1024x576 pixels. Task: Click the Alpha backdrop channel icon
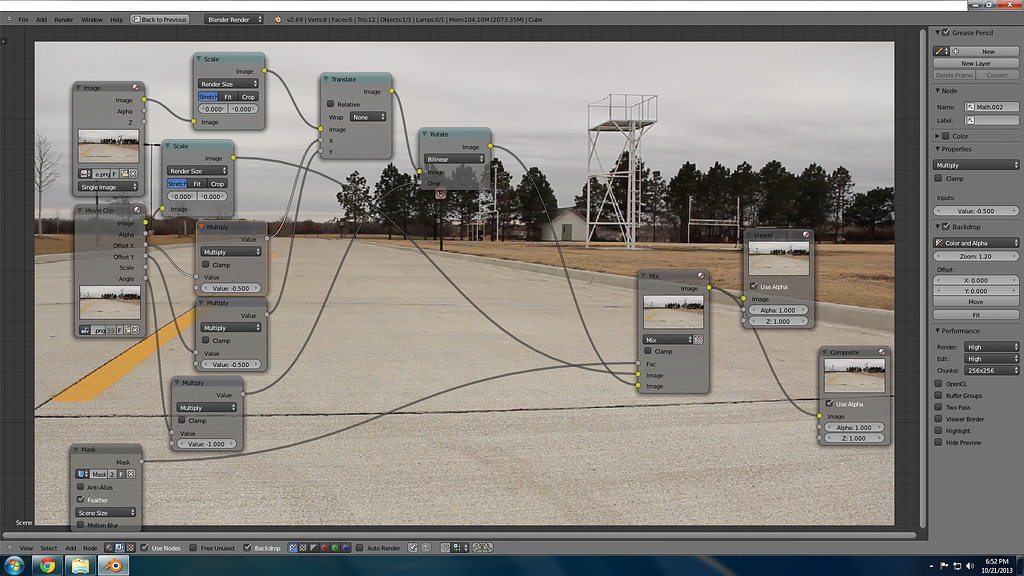point(313,548)
